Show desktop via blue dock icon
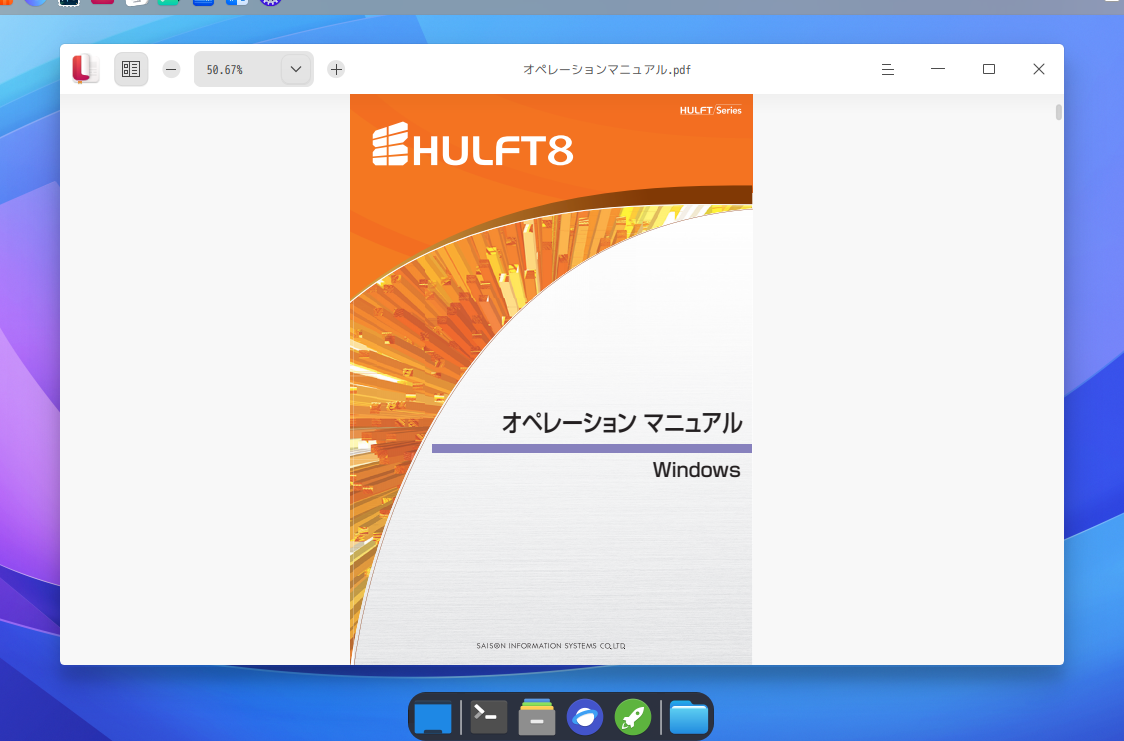 tap(433, 717)
